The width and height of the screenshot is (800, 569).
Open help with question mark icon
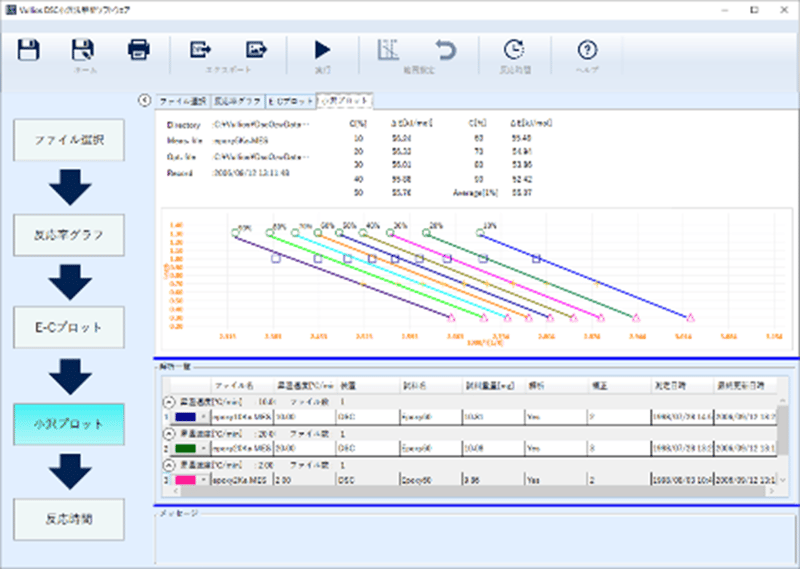click(x=587, y=50)
